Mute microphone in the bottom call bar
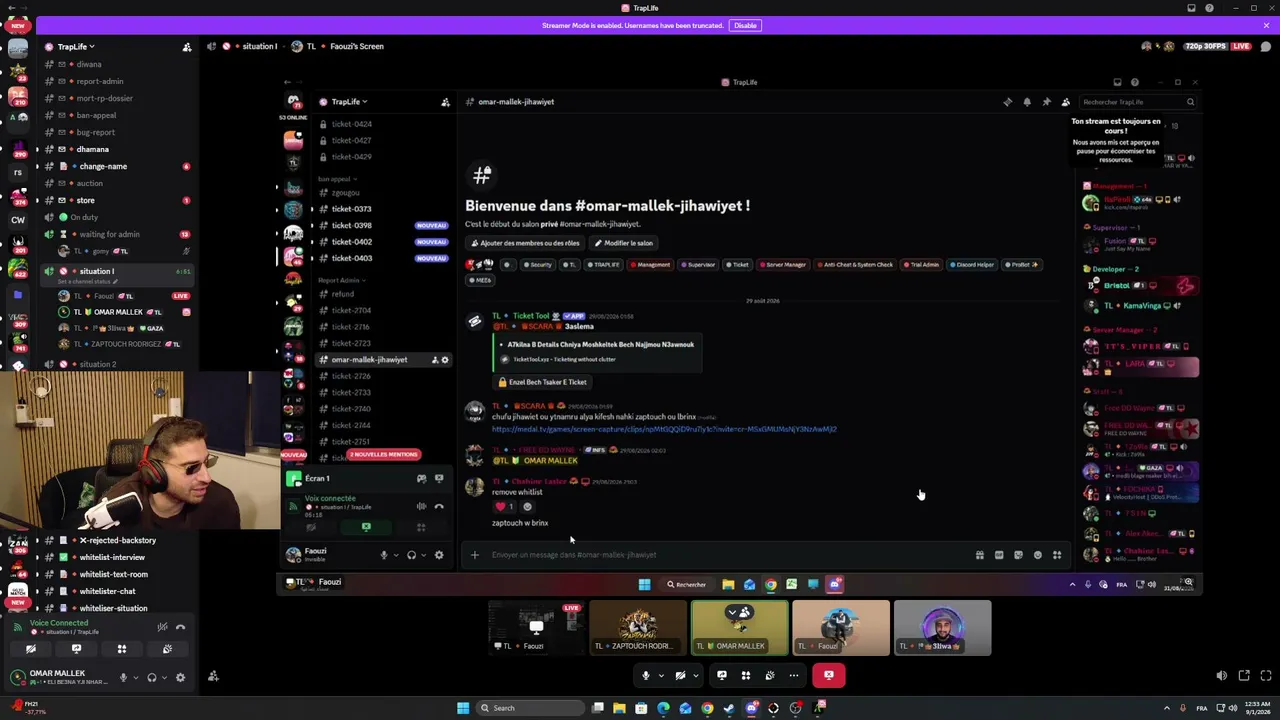The height and width of the screenshot is (720, 1280). 646,676
